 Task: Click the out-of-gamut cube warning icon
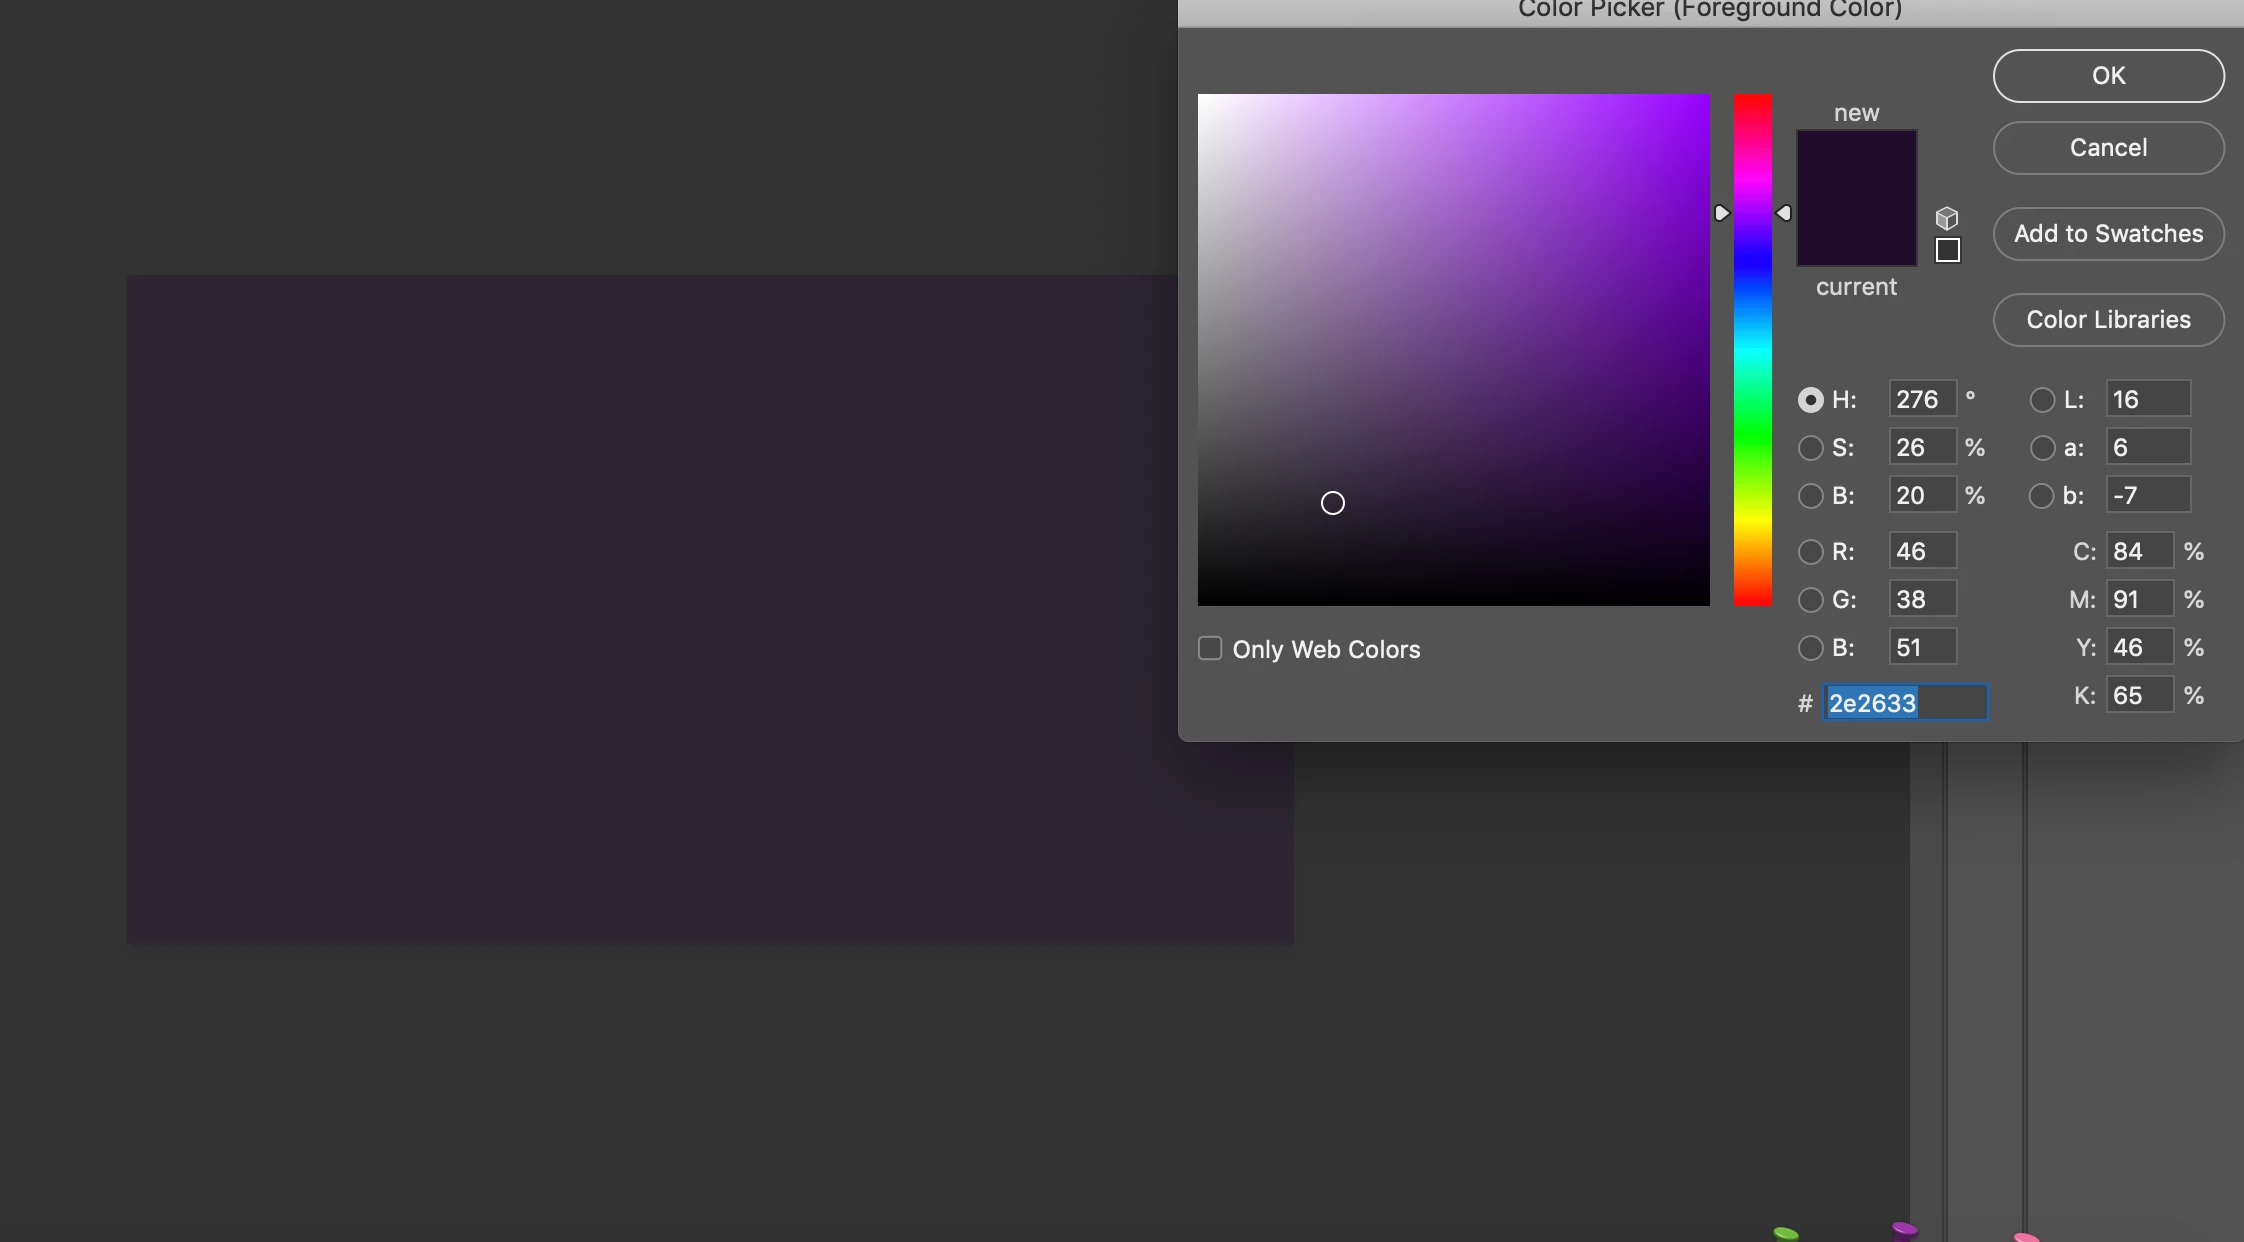[1946, 218]
